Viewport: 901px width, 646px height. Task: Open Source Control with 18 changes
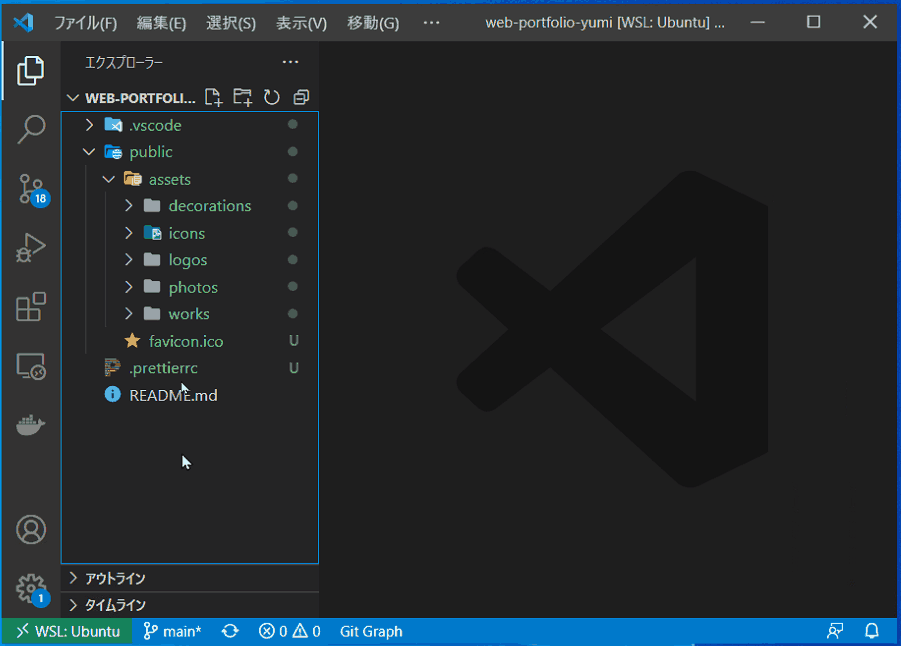(x=32, y=190)
